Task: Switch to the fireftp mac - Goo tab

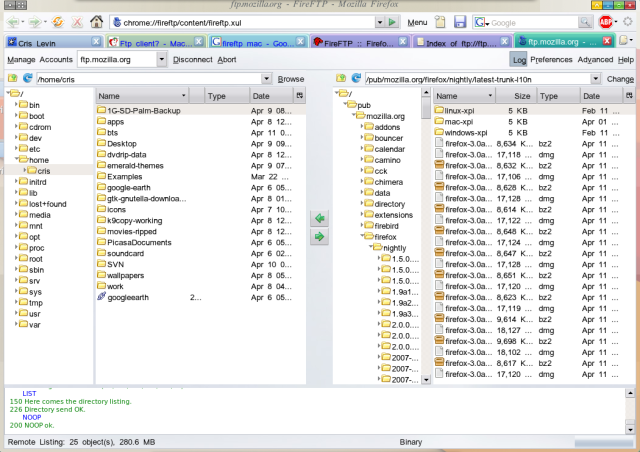Action: 258,42
